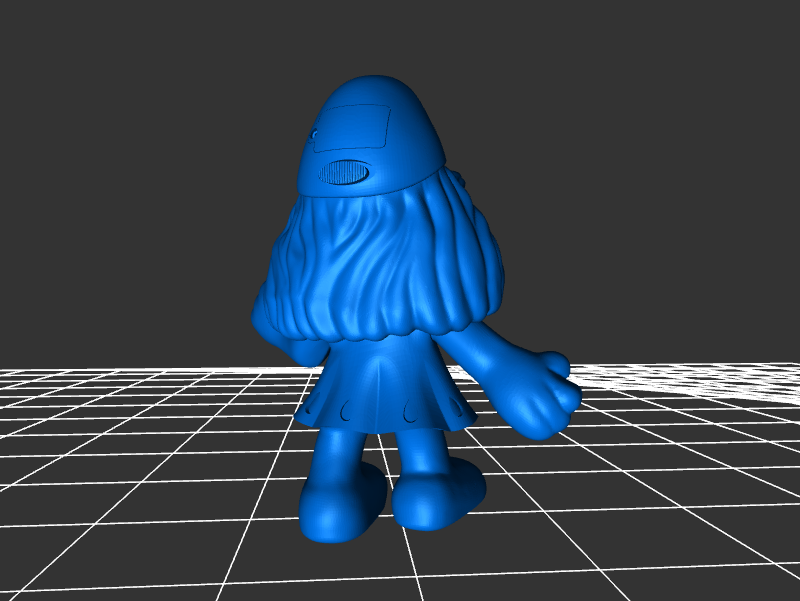
Task: Click the figure's pleated skirt
Action: point(380,385)
